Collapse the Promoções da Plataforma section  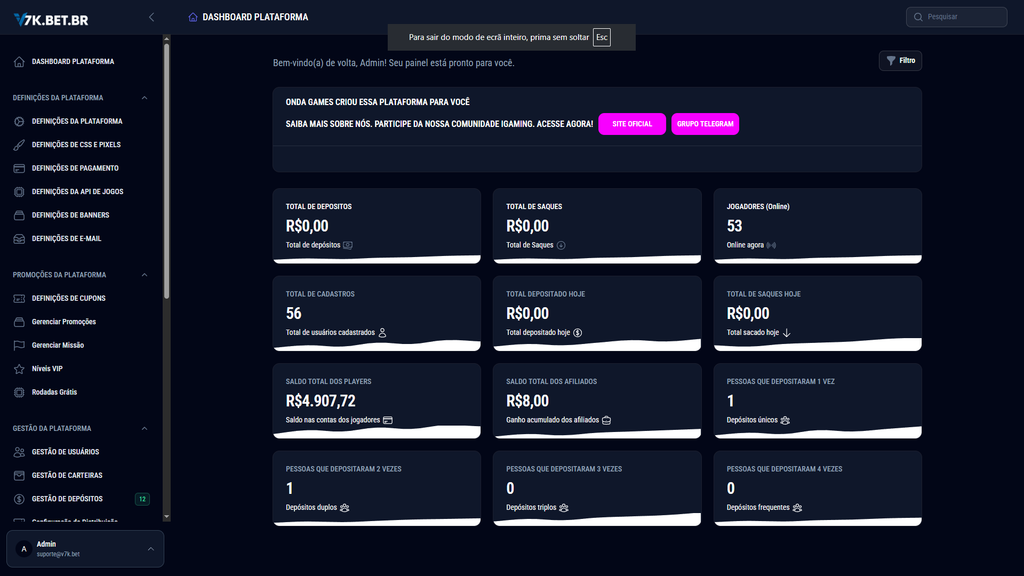[x=144, y=275]
